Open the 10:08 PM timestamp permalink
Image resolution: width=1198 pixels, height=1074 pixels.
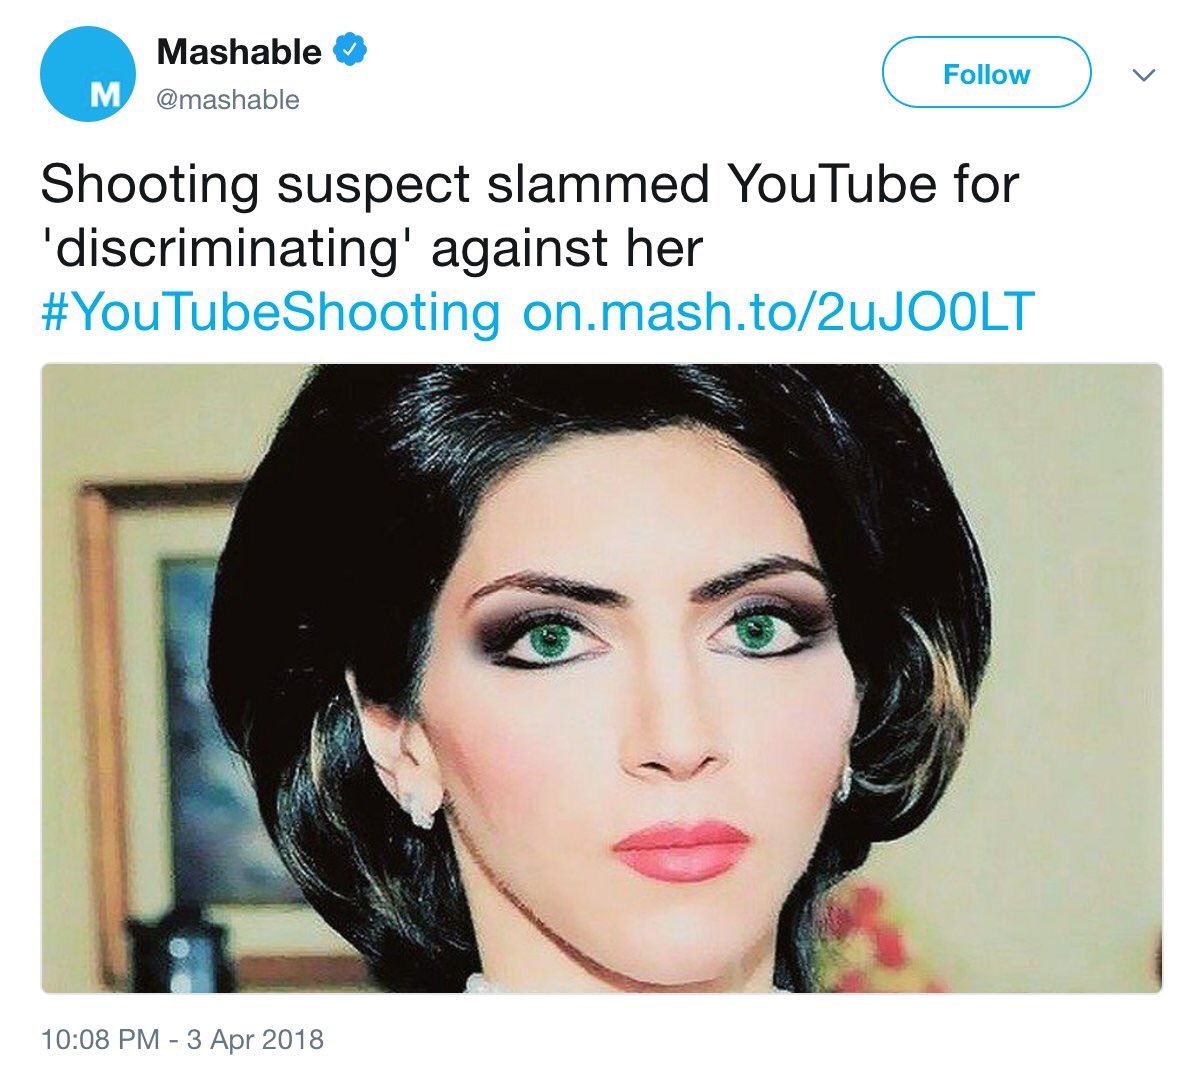coord(182,1040)
